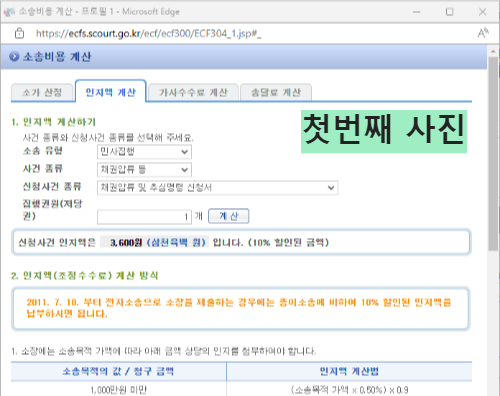This screenshot has height=396, width=500.
Task: Click the scrollbar up arrow
Action: (493, 51)
